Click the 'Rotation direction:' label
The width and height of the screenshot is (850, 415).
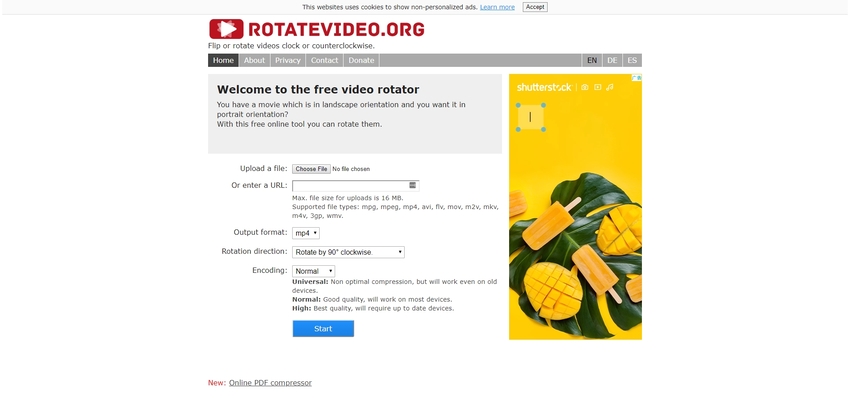[x=254, y=251]
